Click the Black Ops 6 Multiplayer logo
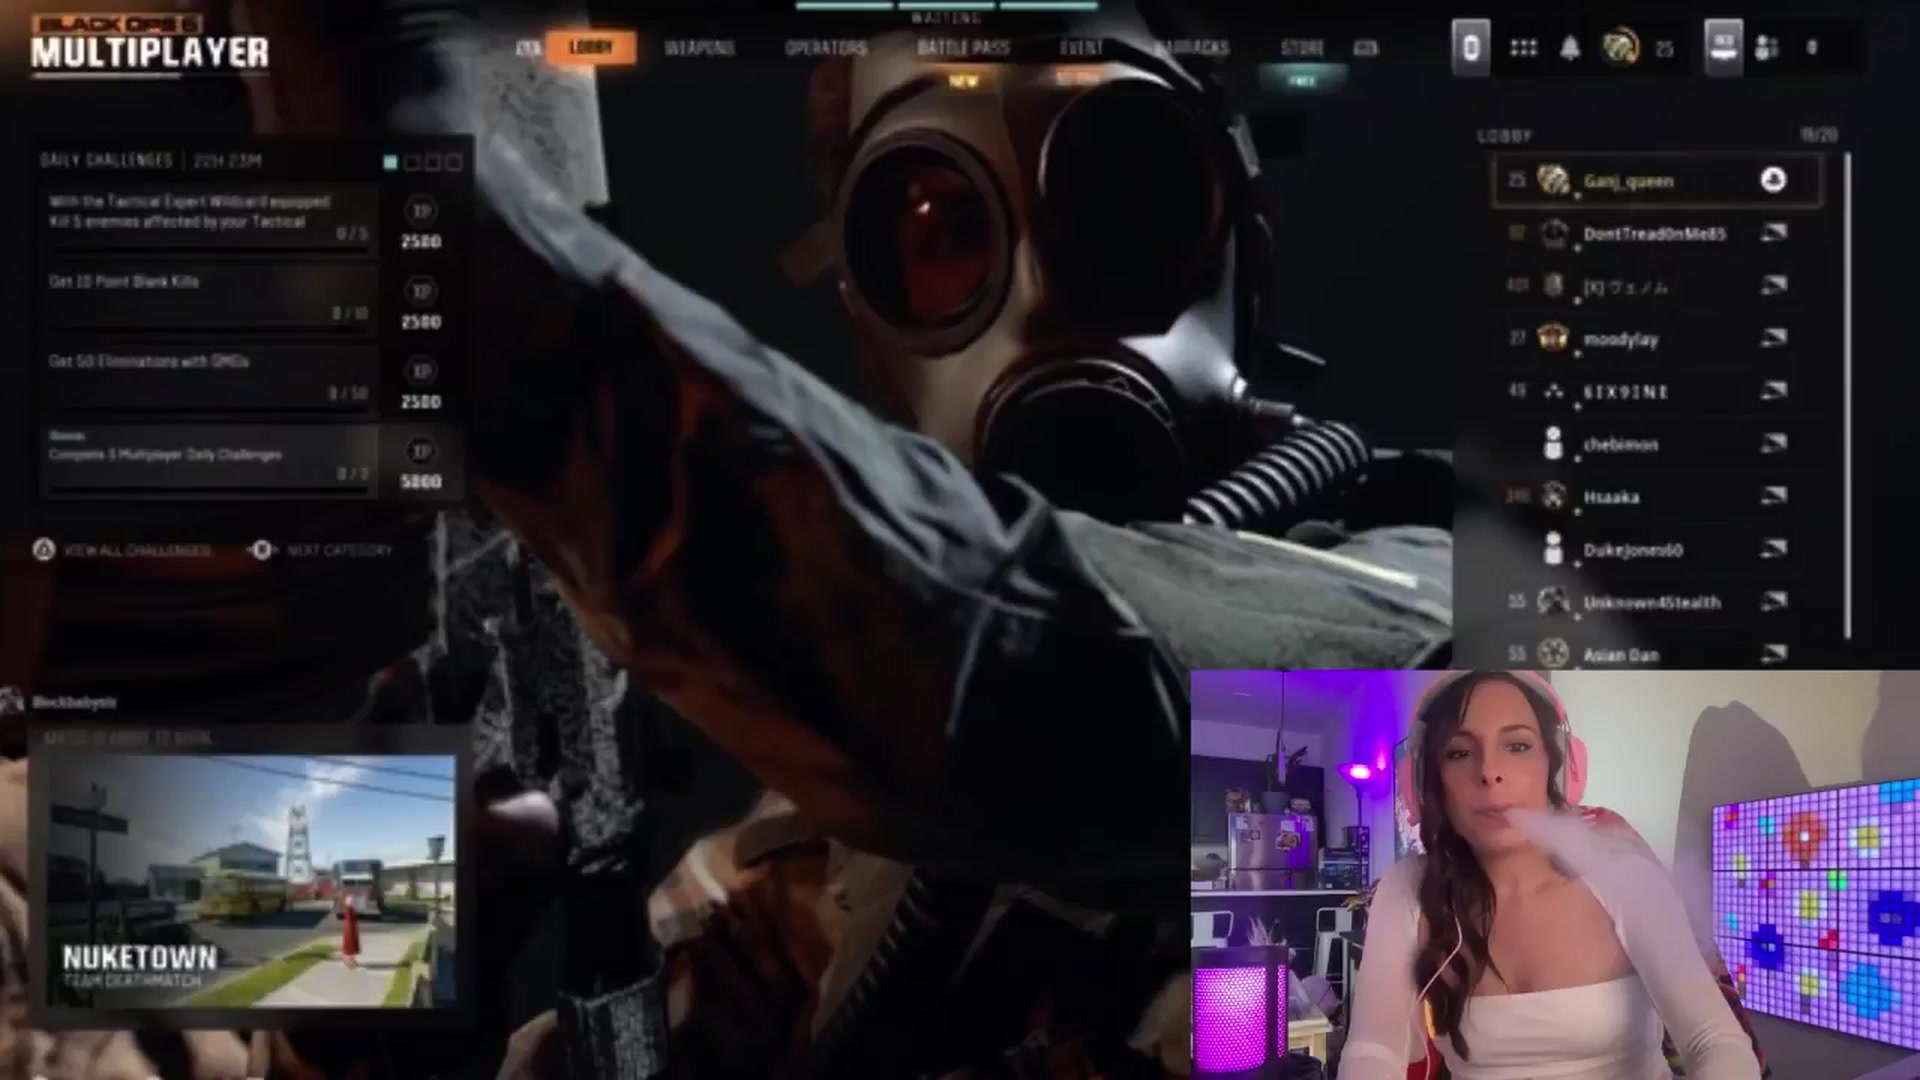Screen dimensions: 1920x1080 (149, 43)
